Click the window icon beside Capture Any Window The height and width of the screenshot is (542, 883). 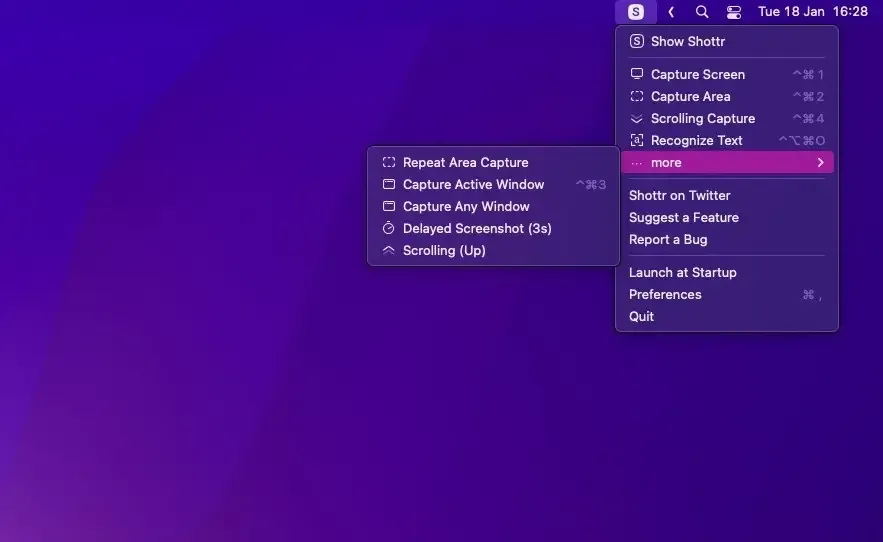[389, 206]
